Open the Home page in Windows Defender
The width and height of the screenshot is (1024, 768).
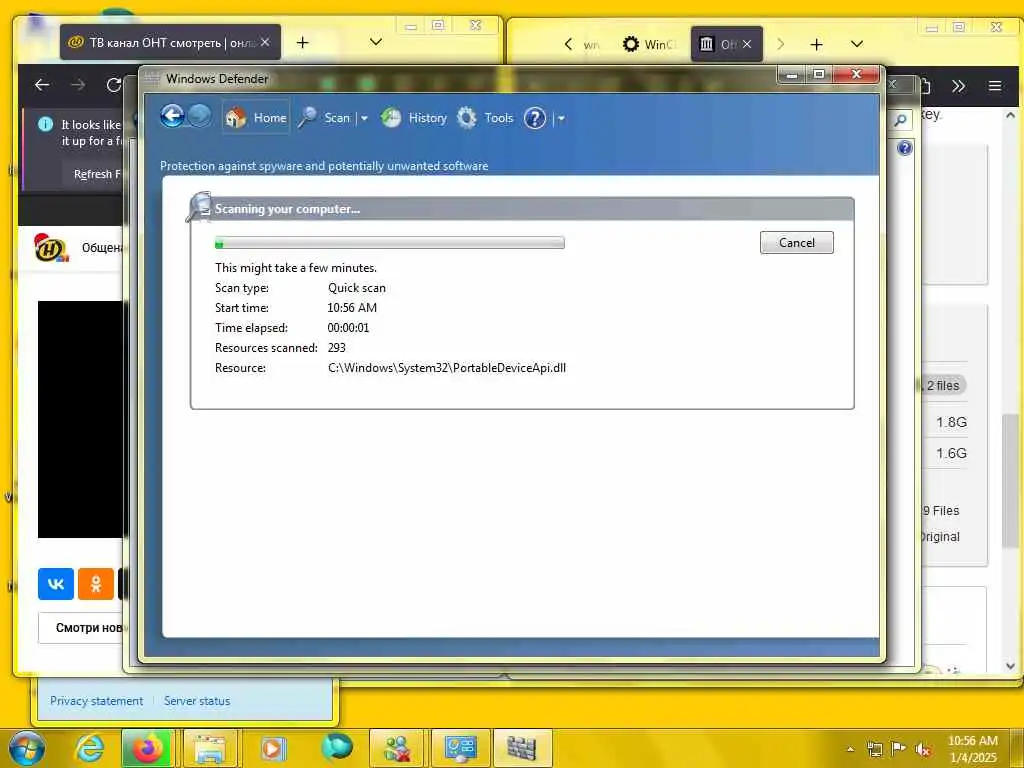(256, 118)
